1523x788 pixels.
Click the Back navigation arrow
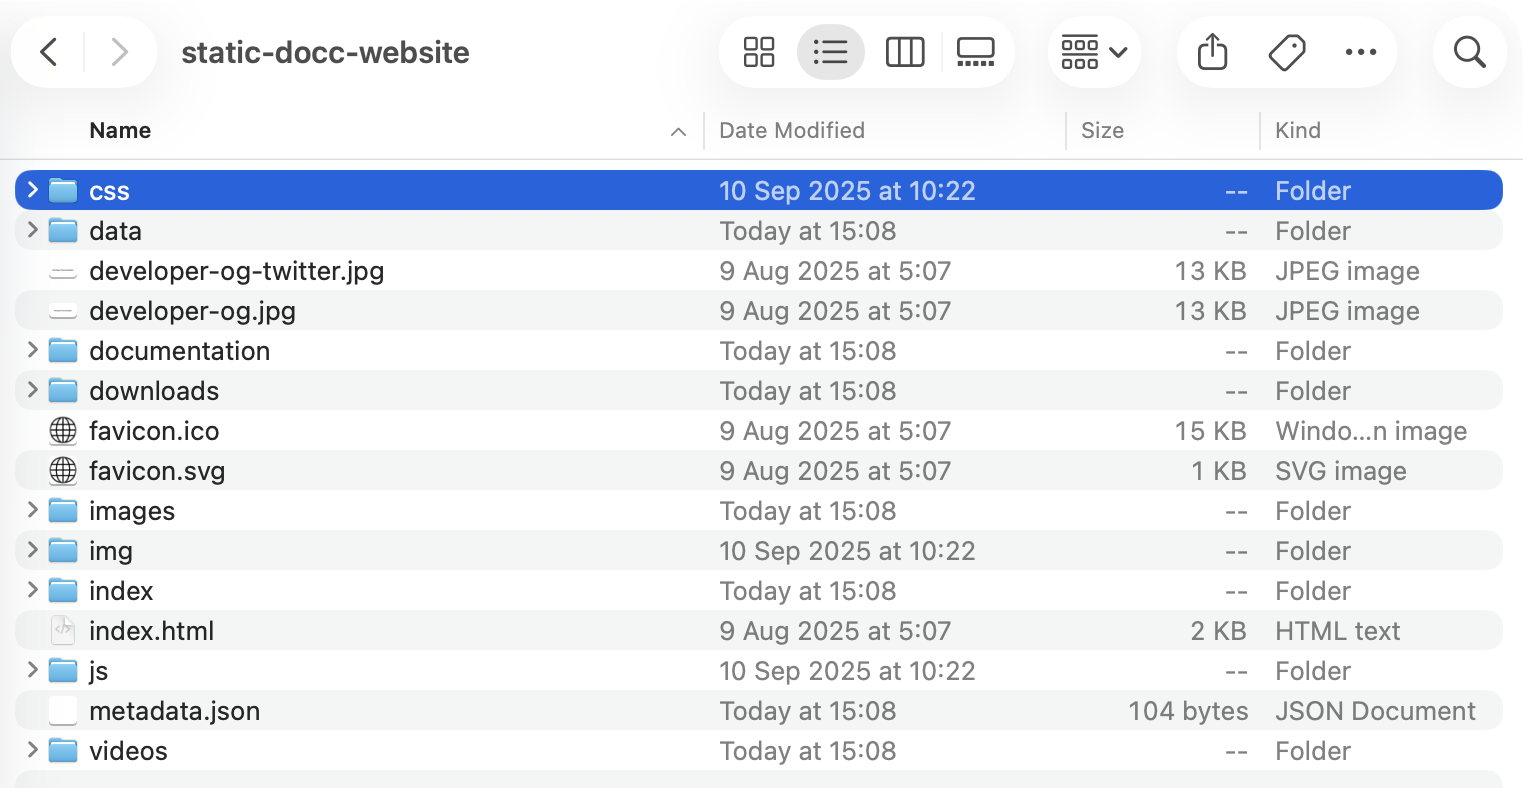pyautogui.click(x=48, y=51)
